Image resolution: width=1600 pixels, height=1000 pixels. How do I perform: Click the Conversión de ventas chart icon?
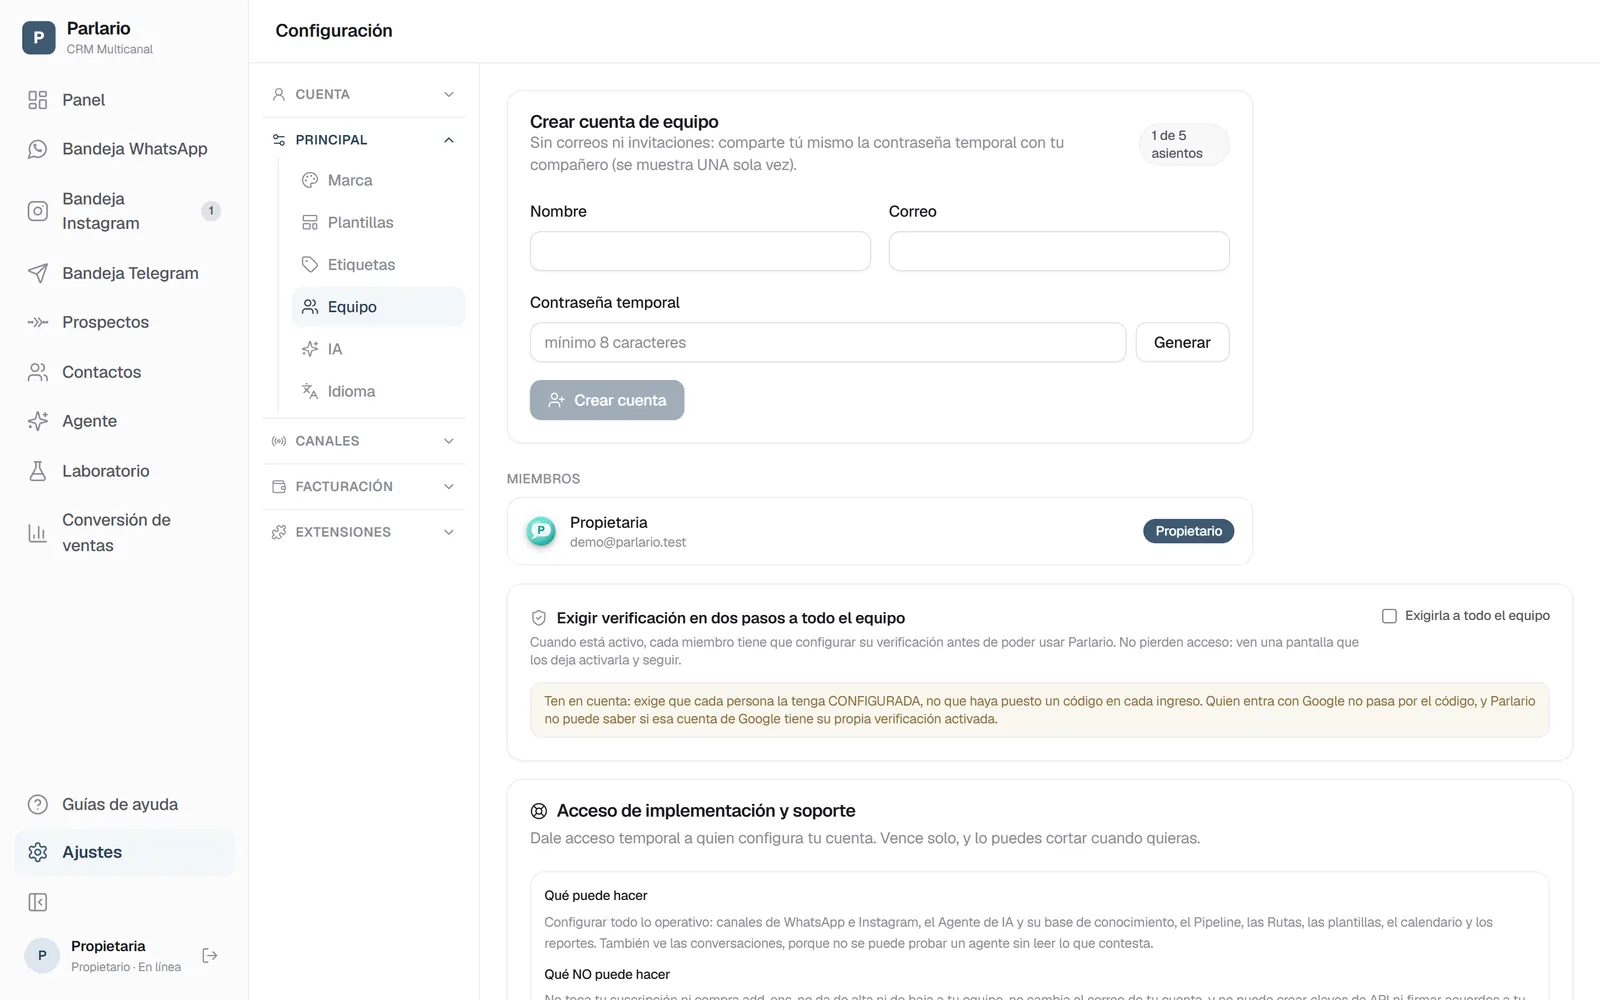coord(38,533)
